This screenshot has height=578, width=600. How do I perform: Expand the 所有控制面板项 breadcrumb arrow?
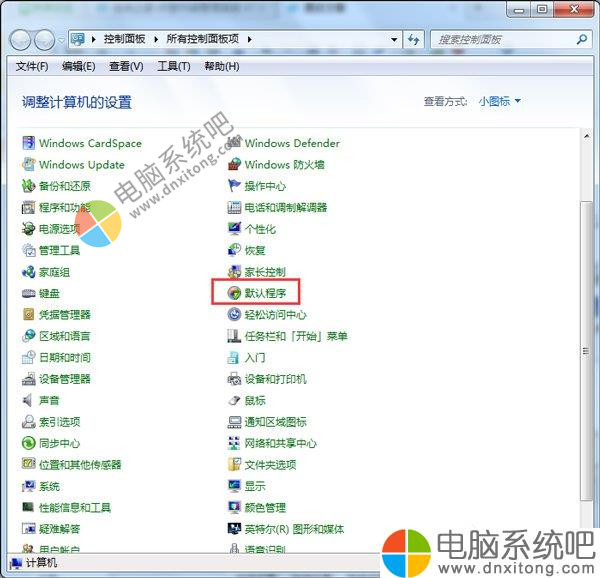point(249,39)
